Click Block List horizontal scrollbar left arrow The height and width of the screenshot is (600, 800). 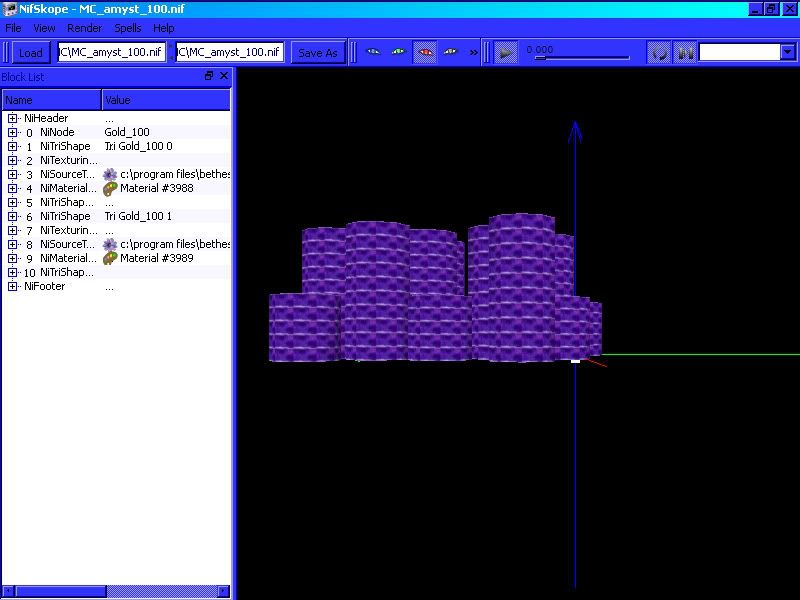point(8,591)
